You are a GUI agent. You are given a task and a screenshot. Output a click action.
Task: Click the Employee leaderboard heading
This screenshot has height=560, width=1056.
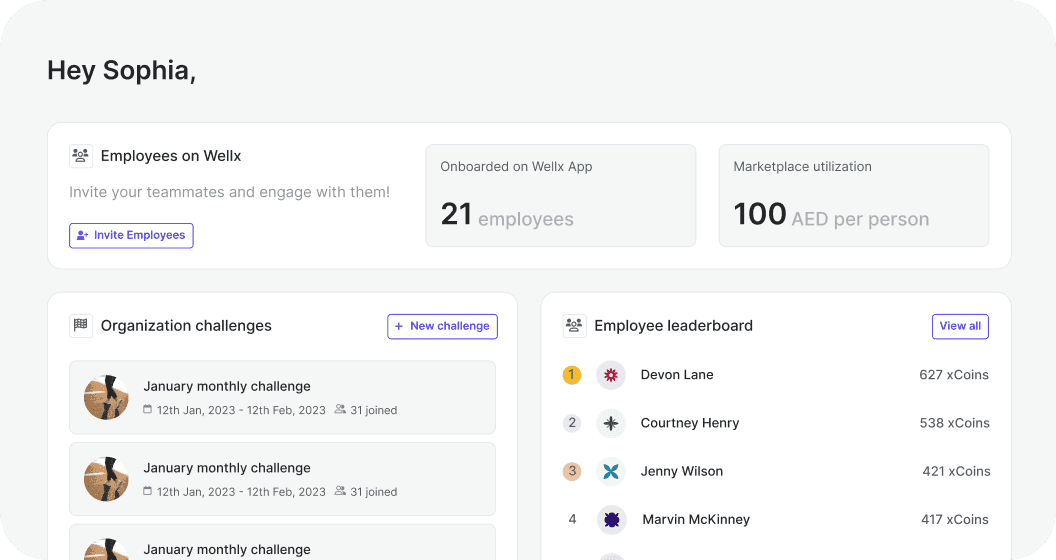673,326
